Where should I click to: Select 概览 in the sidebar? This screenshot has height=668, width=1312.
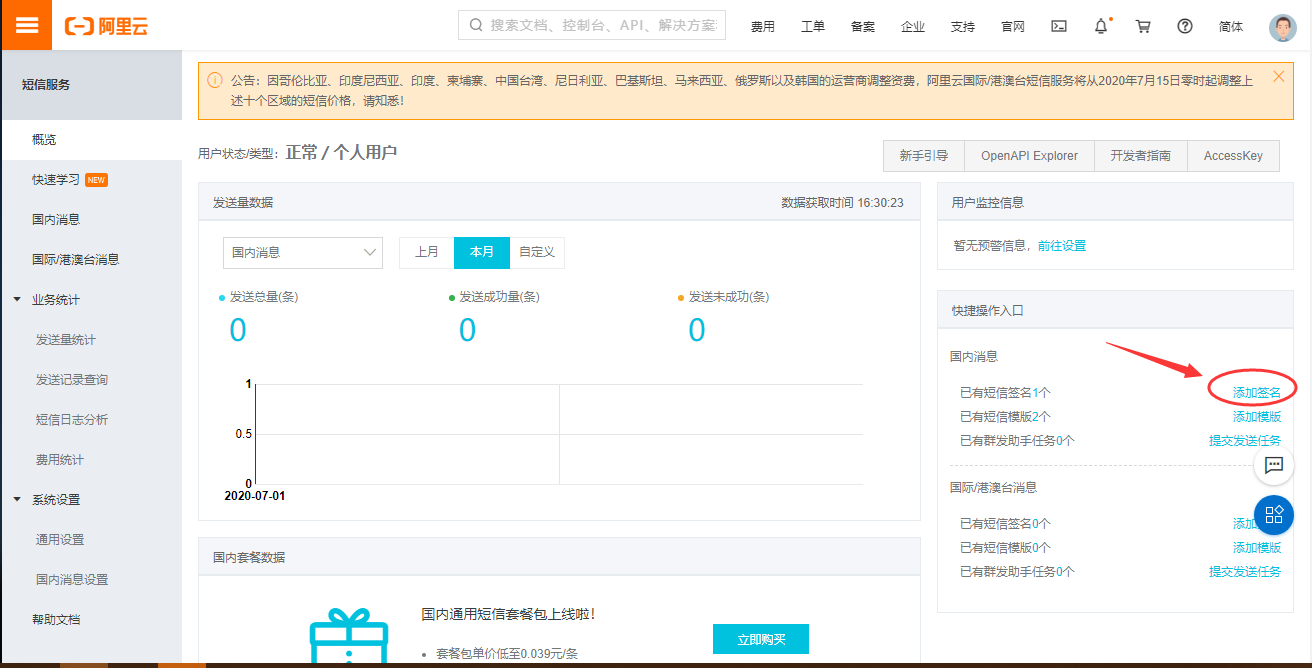pos(91,140)
